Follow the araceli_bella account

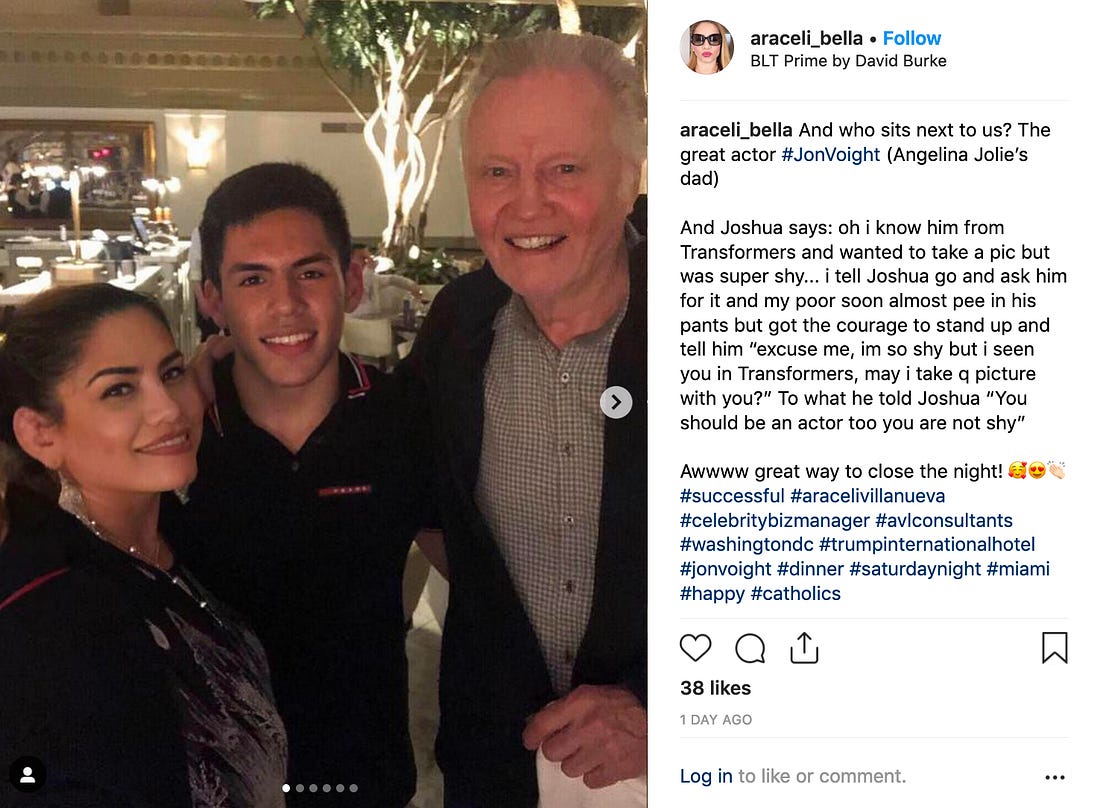(911, 39)
